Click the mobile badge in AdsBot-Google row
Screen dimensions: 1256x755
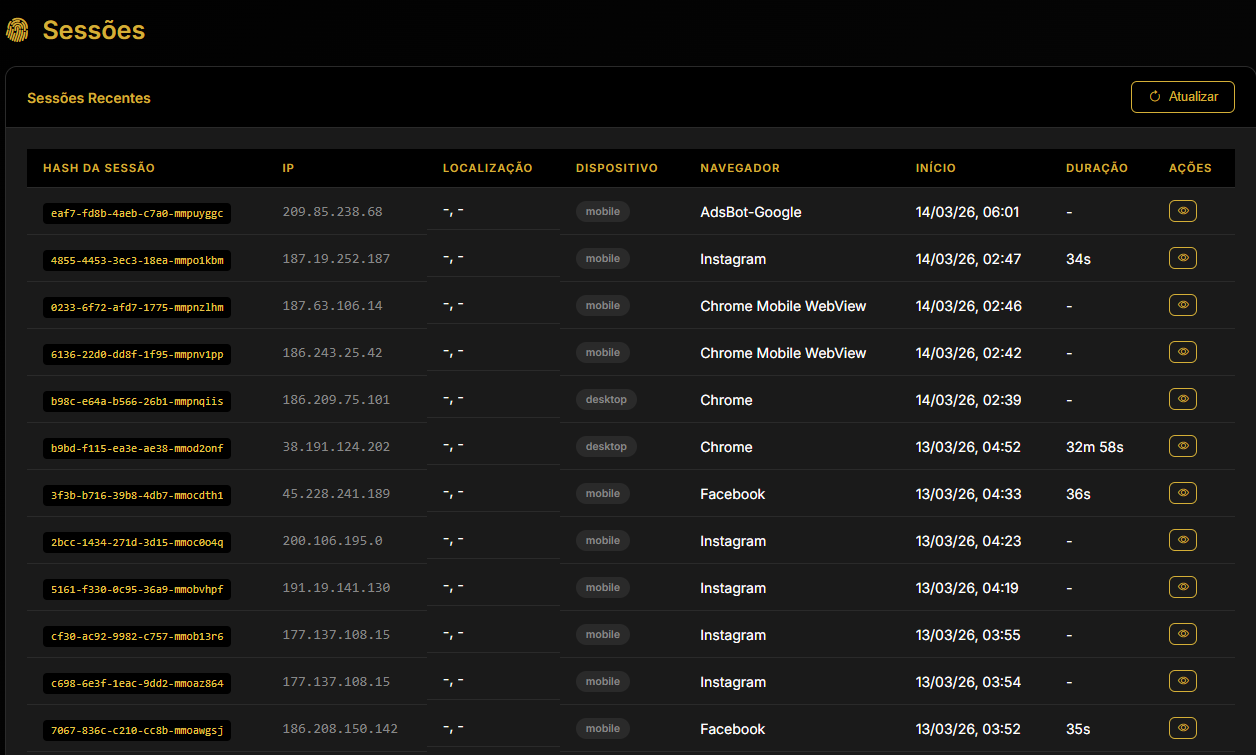click(x=602, y=211)
